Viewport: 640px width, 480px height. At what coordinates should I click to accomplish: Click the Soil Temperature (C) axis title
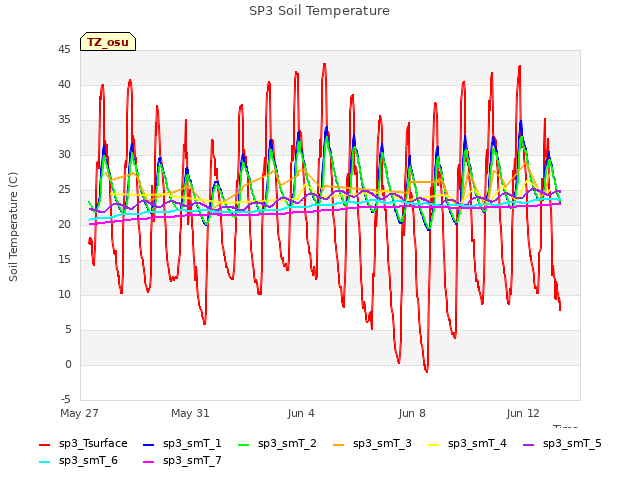(13, 227)
